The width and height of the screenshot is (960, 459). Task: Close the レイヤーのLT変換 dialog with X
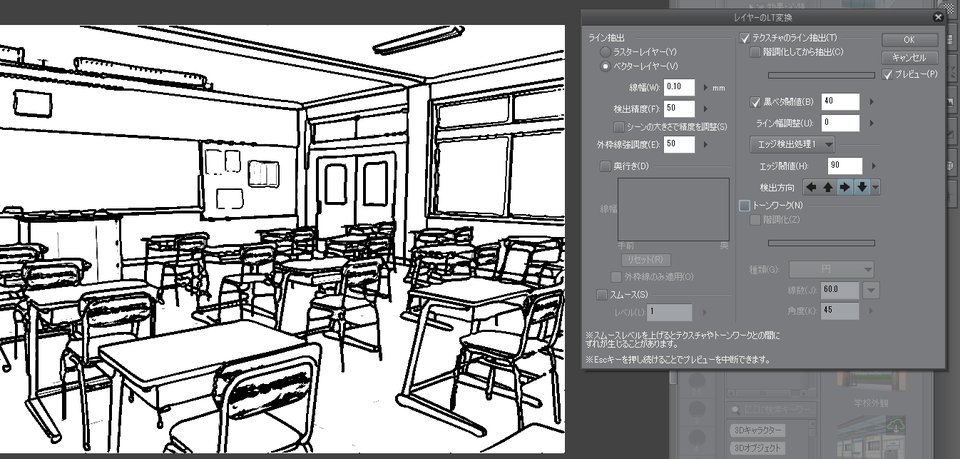pos(937,17)
